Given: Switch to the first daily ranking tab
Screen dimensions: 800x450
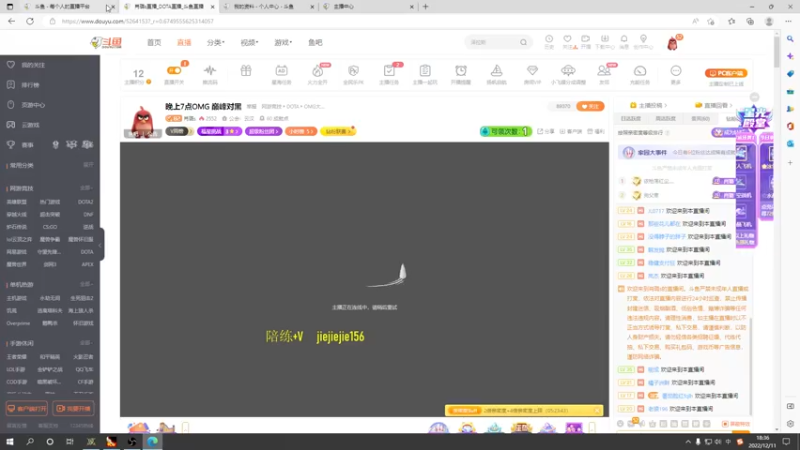Looking at the screenshot, I should [x=631, y=118].
